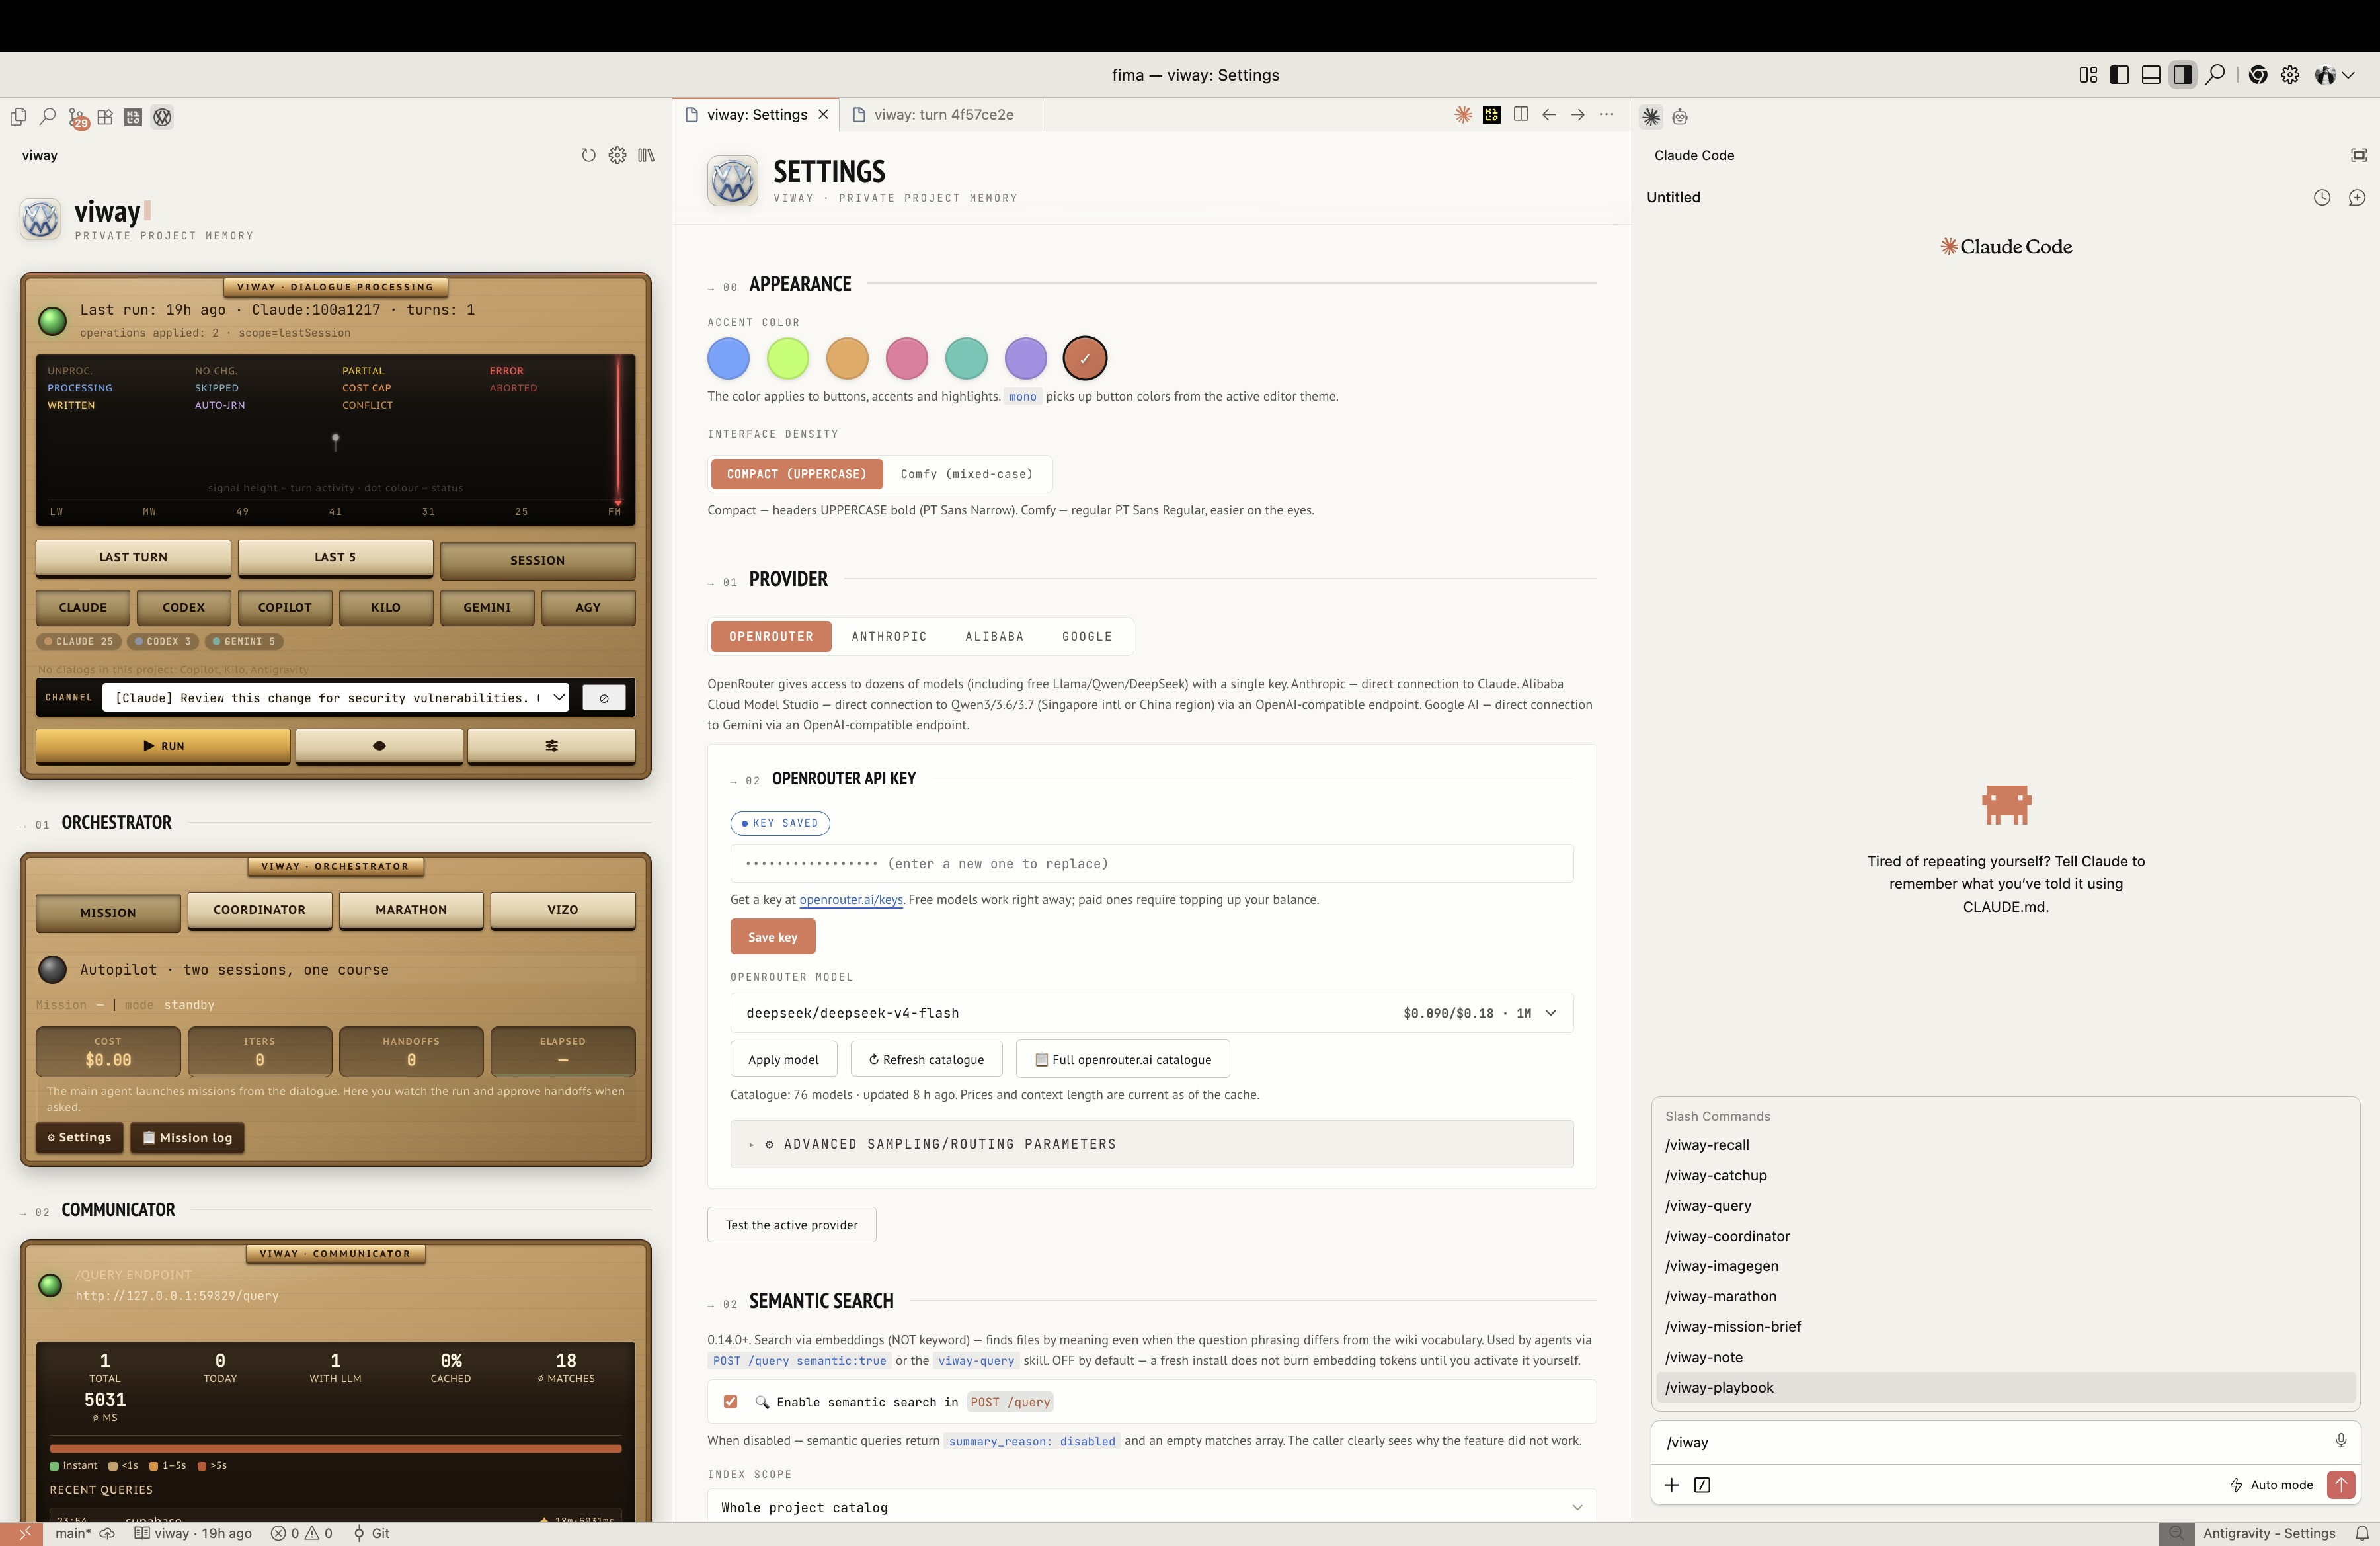
Task: Start the dialogue processing RUN button
Action: tap(163, 746)
